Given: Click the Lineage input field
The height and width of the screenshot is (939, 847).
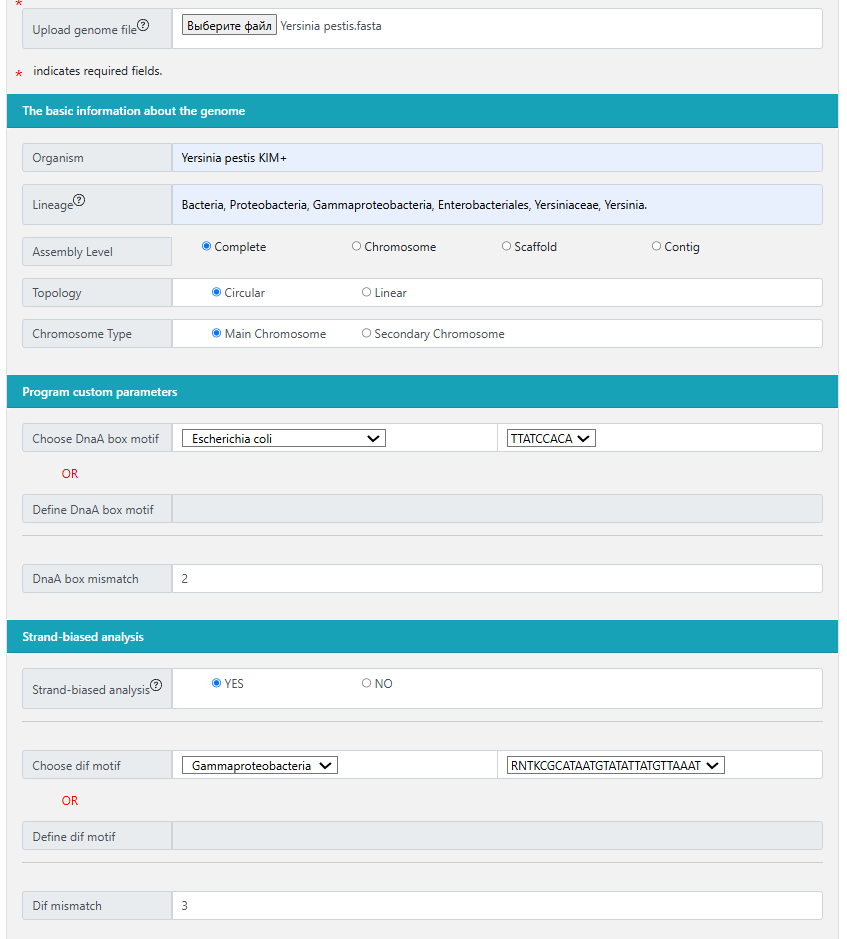Looking at the screenshot, I should coord(497,204).
